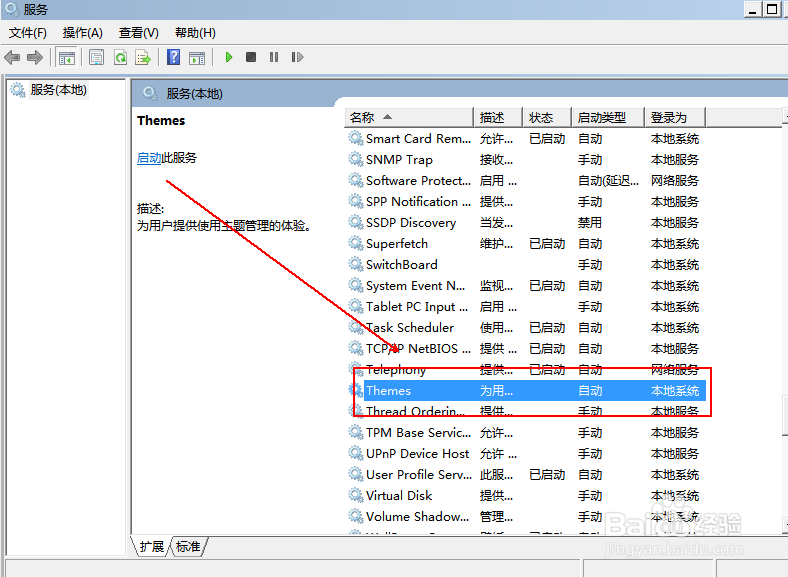788x577 pixels.
Task: Click 自动(延迟... startup type of Software Protect
Action: click(608, 180)
